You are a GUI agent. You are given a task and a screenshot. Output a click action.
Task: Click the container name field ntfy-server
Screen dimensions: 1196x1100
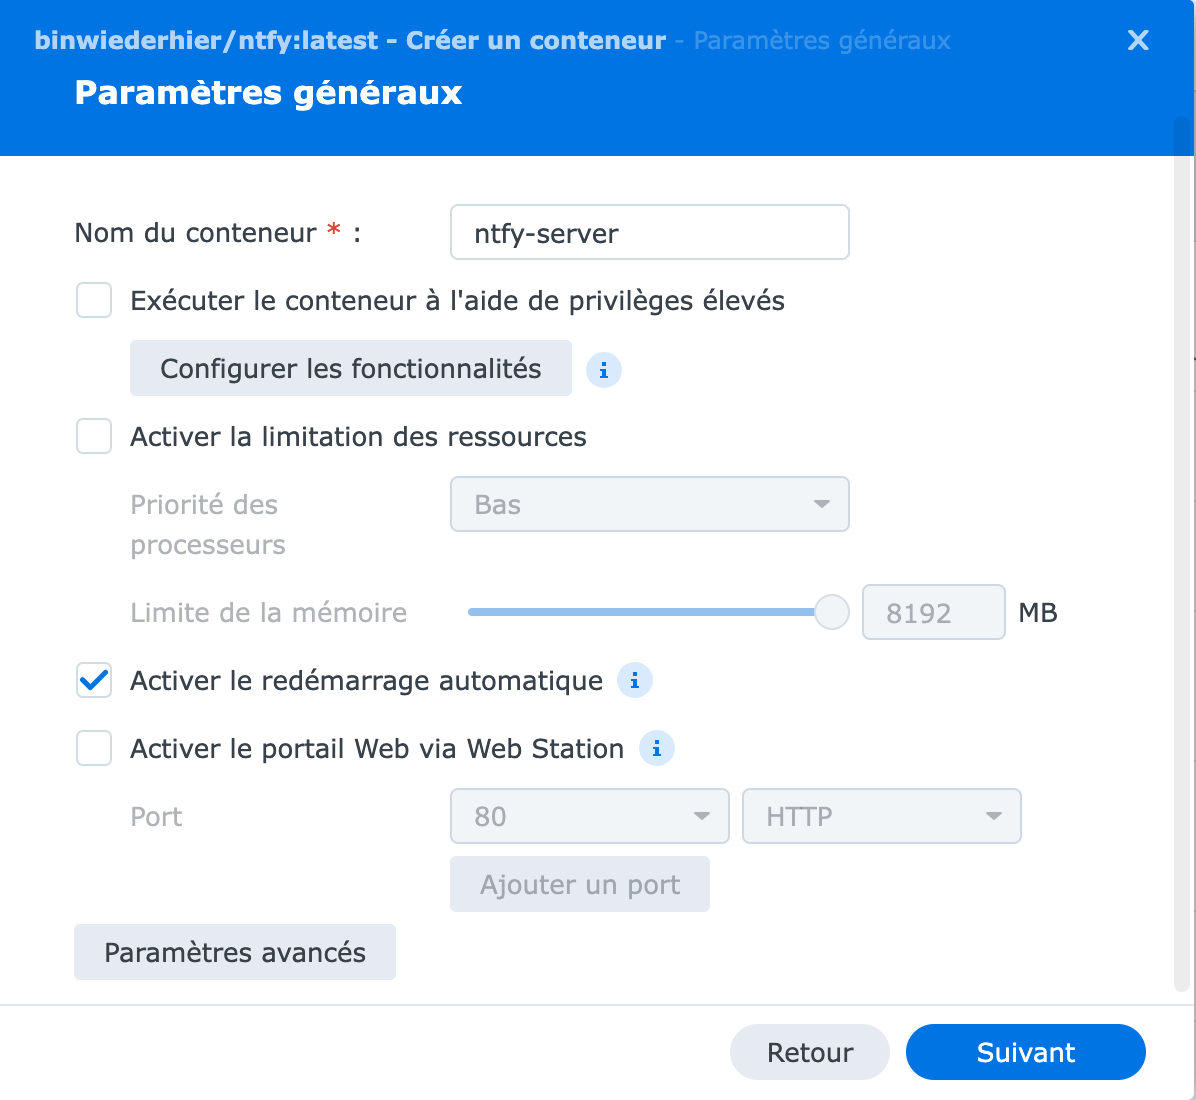pyautogui.click(x=650, y=233)
